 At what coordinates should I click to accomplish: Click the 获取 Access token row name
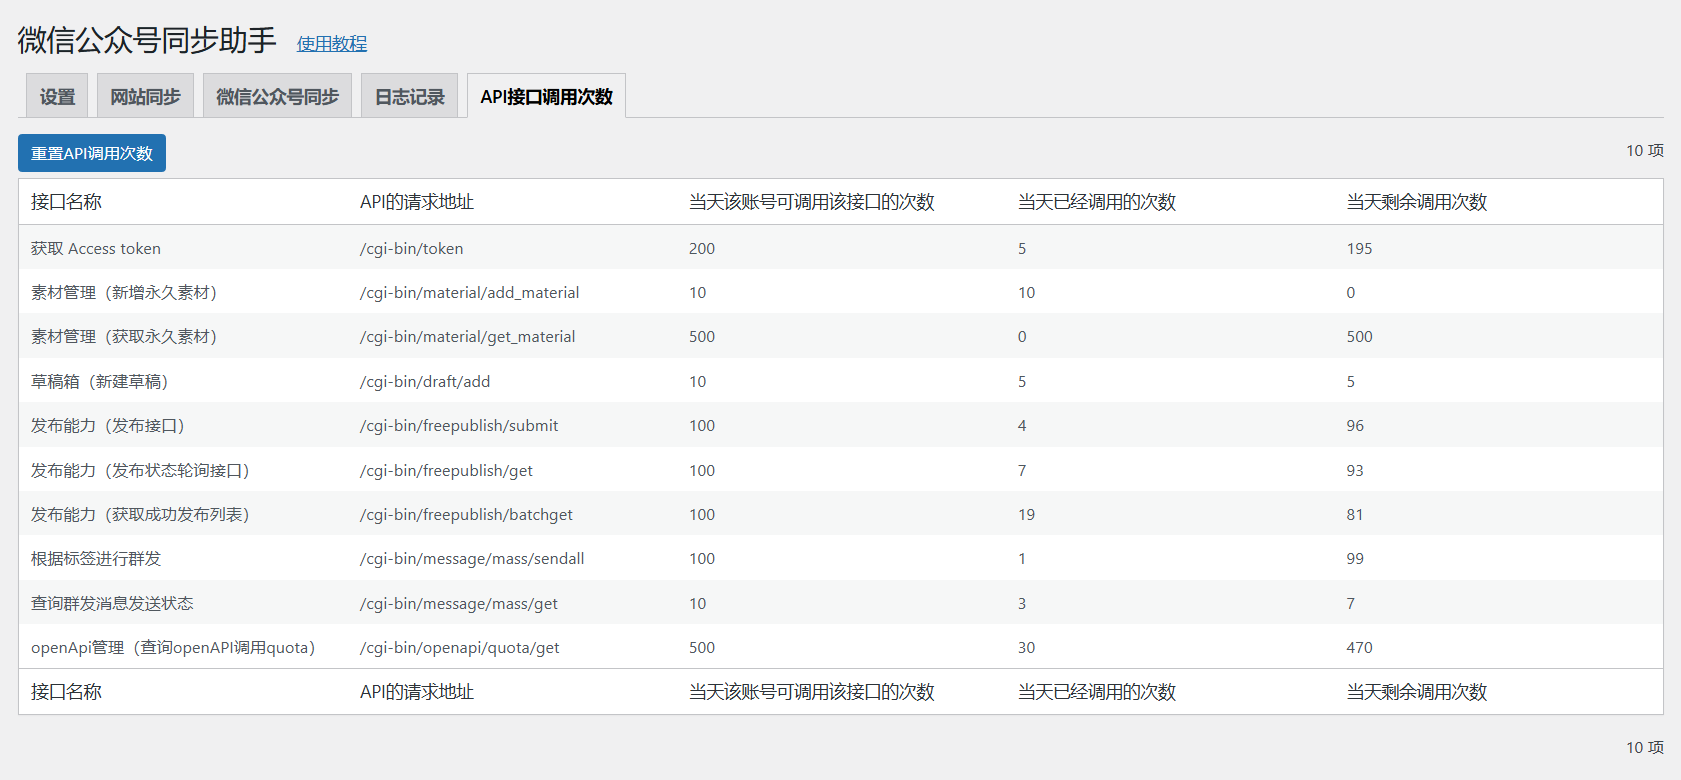(96, 248)
